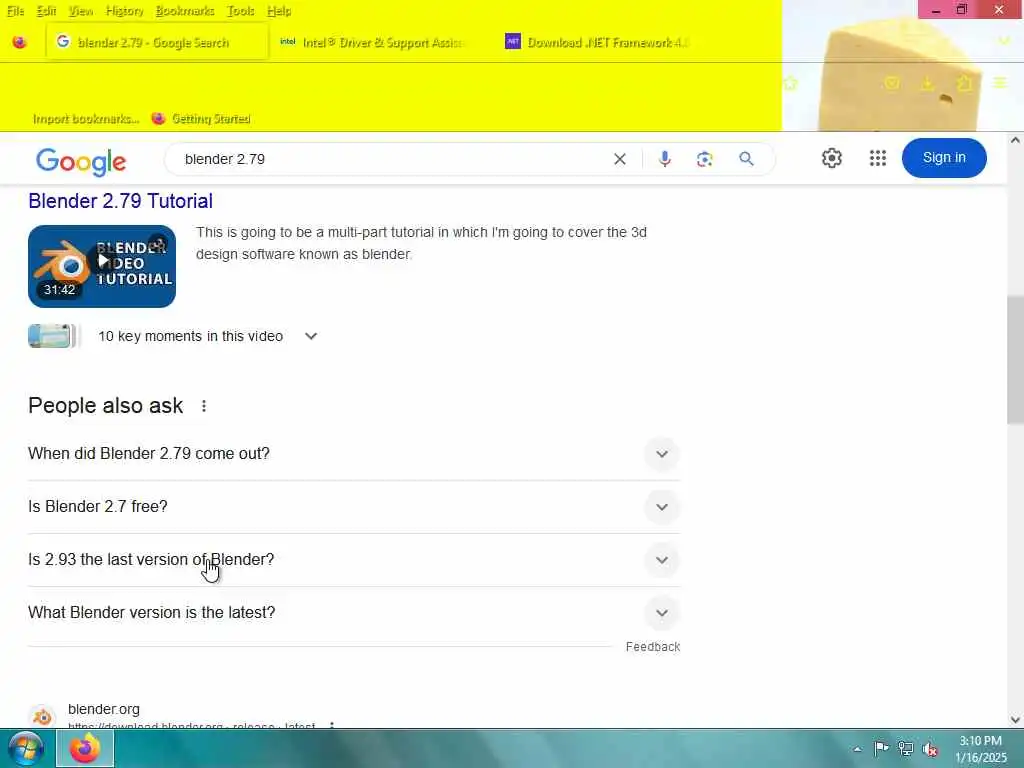Show hidden system tray icons

[x=857, y=749]
